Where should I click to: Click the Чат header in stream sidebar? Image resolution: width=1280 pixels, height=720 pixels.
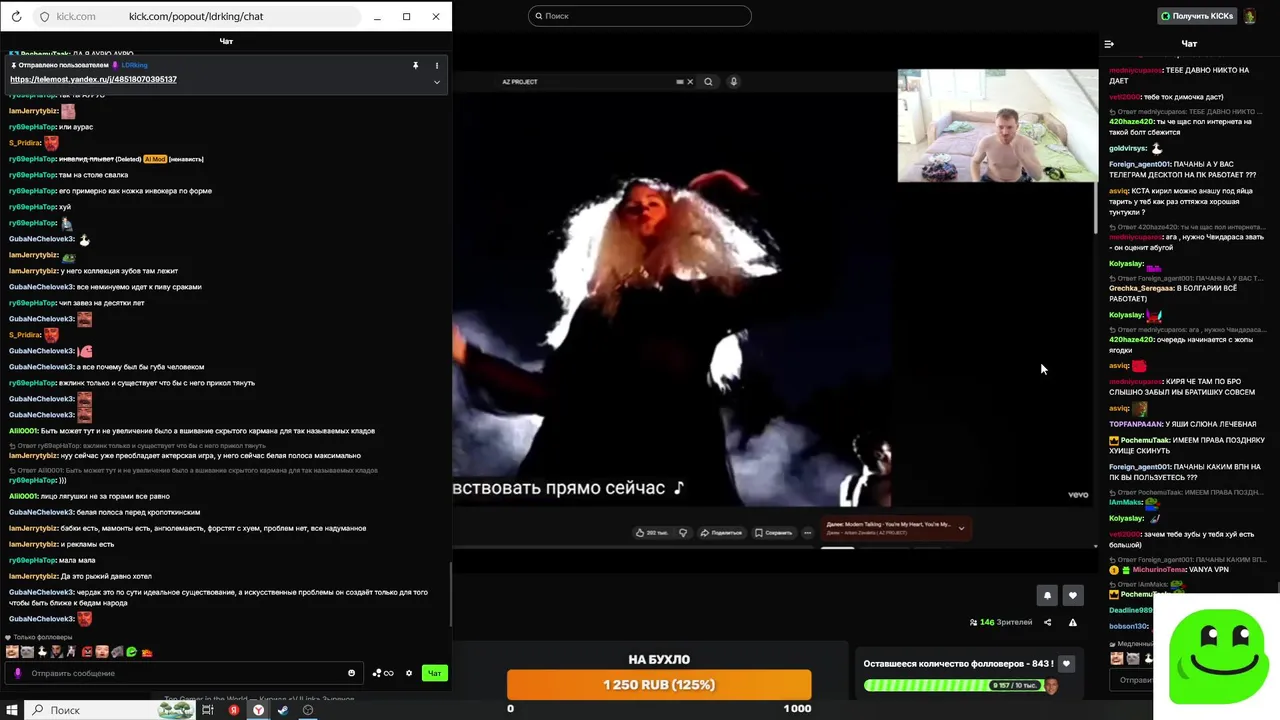[1189, 44]
